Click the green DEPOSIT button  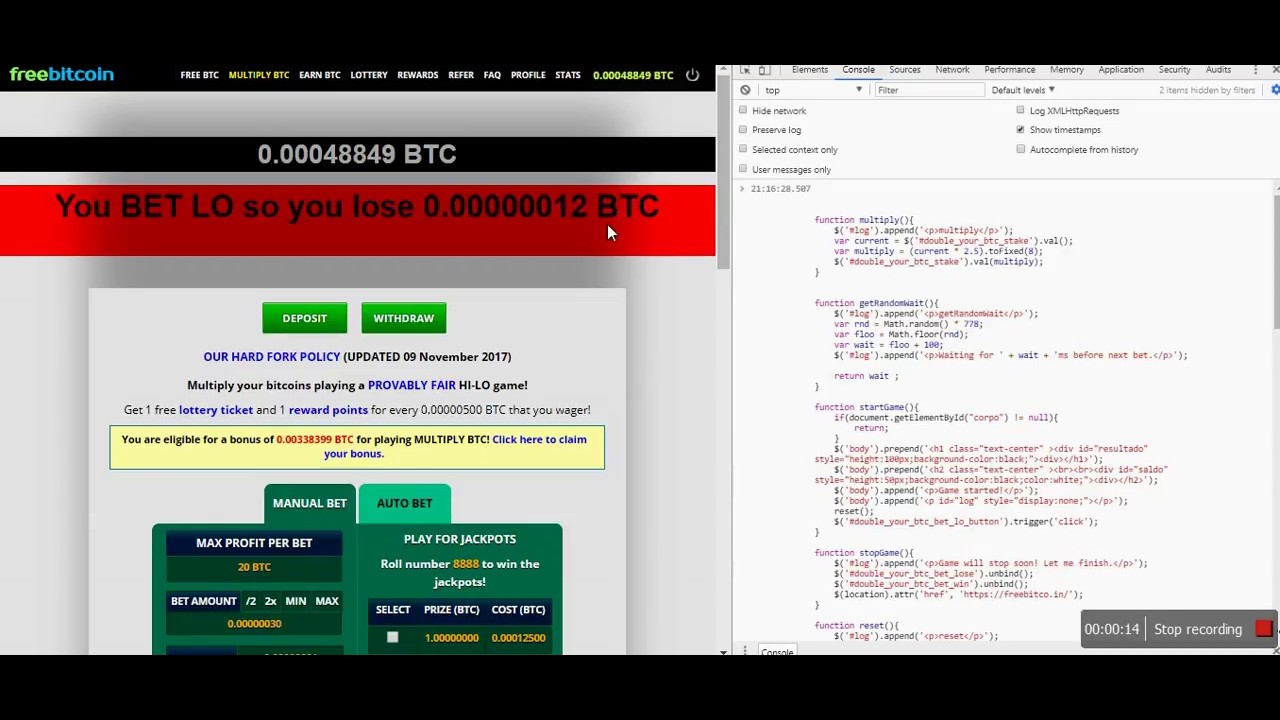pyautogui.click(x=305, y=318)
